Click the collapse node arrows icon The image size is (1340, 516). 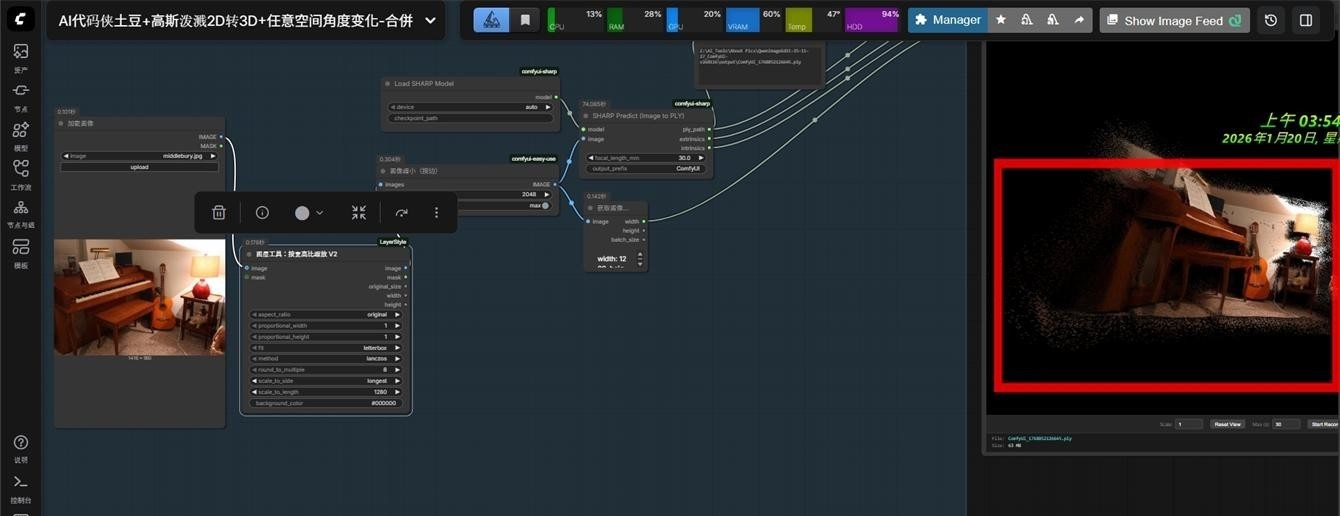(x=359, y=213)
